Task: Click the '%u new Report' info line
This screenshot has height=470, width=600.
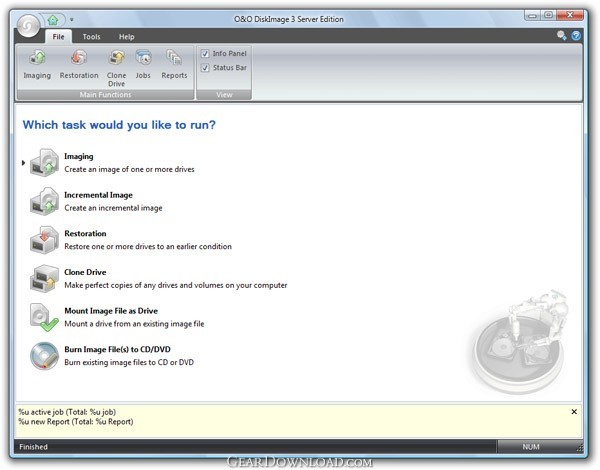Action: tap(76, 421)
